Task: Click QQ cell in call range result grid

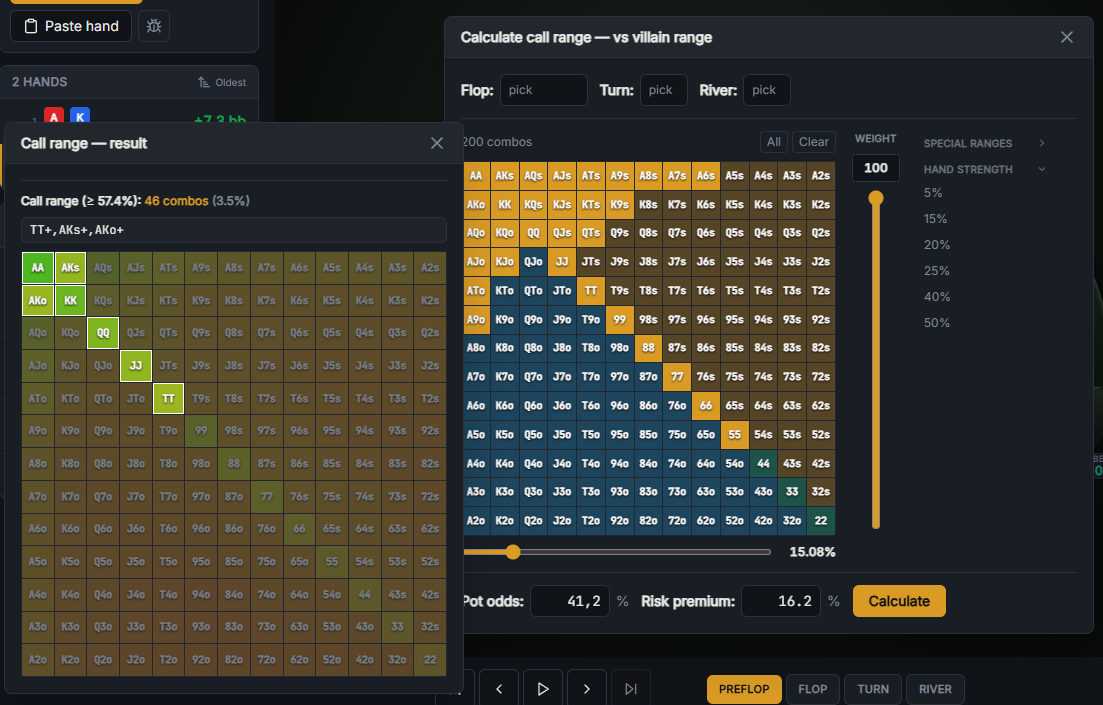Action: click(x=103, y=334)
